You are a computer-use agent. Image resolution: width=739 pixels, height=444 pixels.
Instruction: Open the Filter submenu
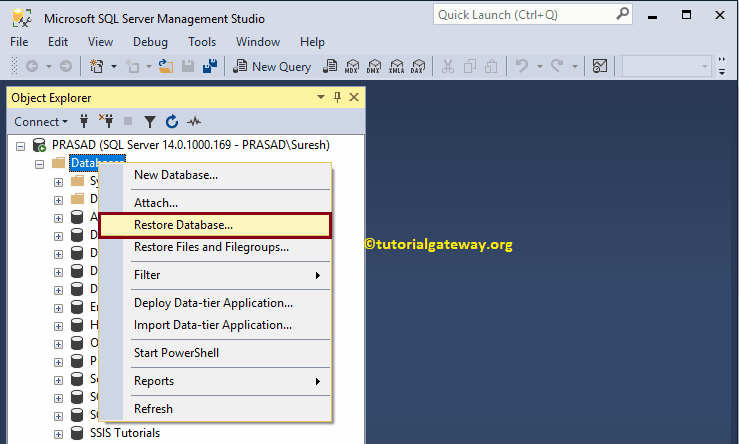coord(216,275)
